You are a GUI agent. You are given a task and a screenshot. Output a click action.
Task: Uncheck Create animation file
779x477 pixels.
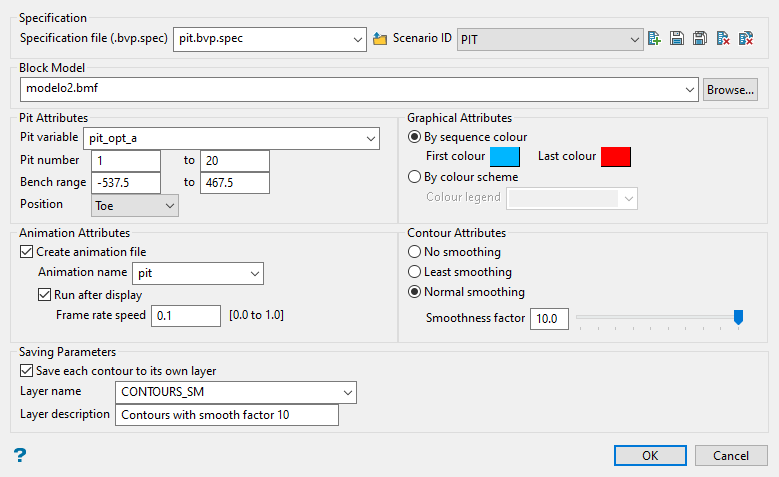point(26,252)
